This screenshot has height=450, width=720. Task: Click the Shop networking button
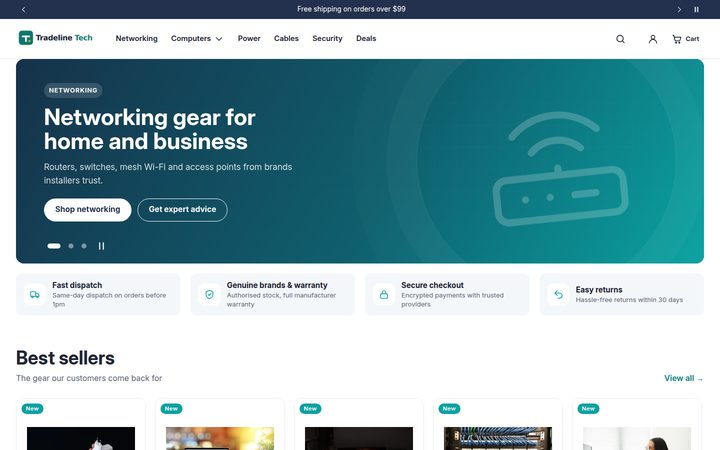point(88,210)
